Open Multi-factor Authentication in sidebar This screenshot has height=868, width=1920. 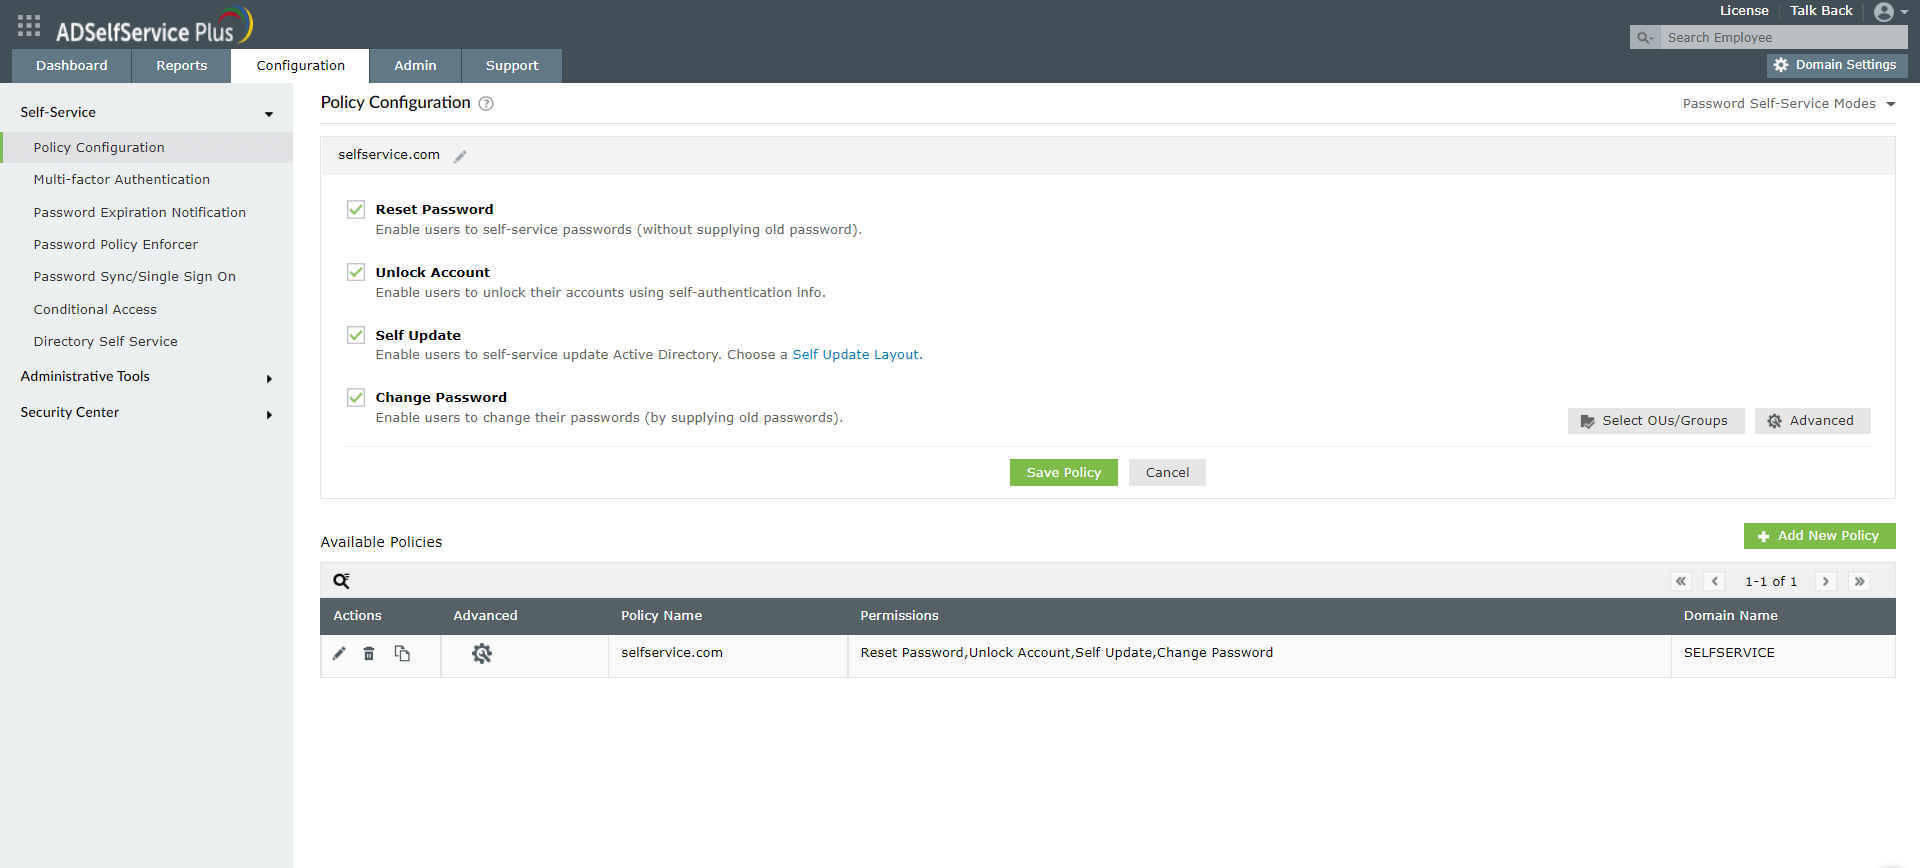(x=122, y=180)
